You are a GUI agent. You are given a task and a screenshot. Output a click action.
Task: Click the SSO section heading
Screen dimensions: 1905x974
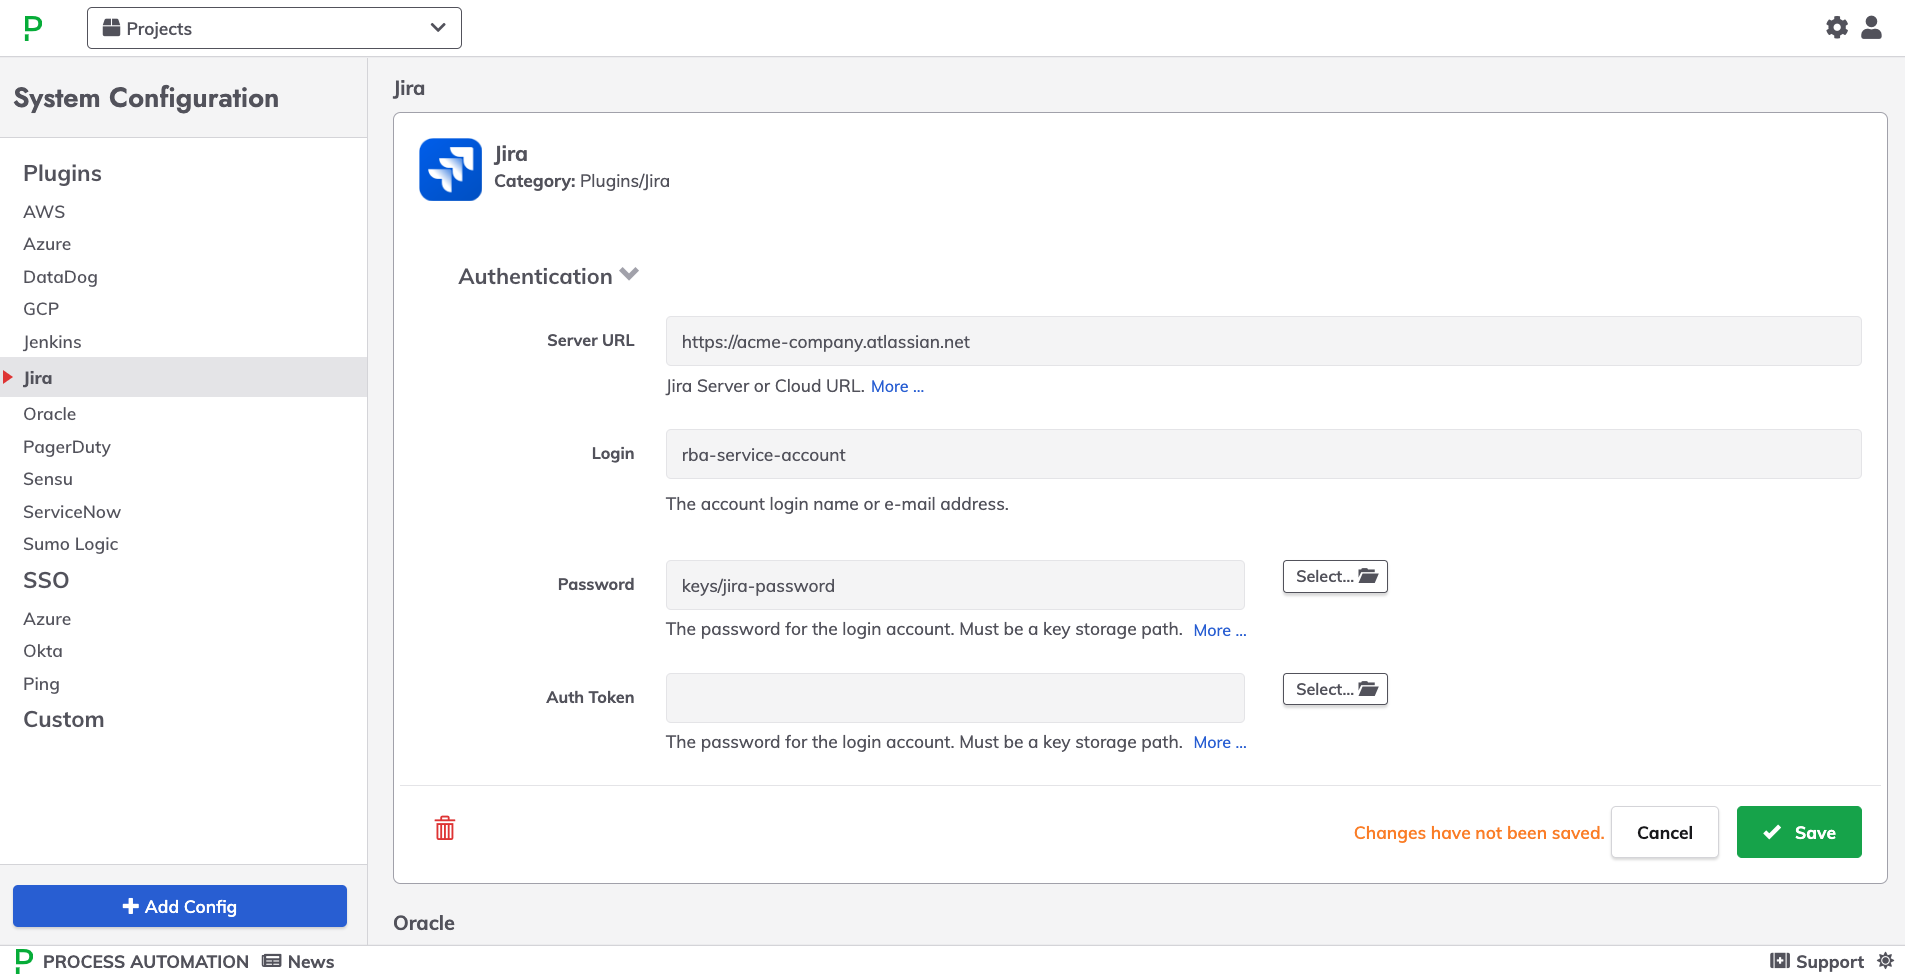(46, 580)
